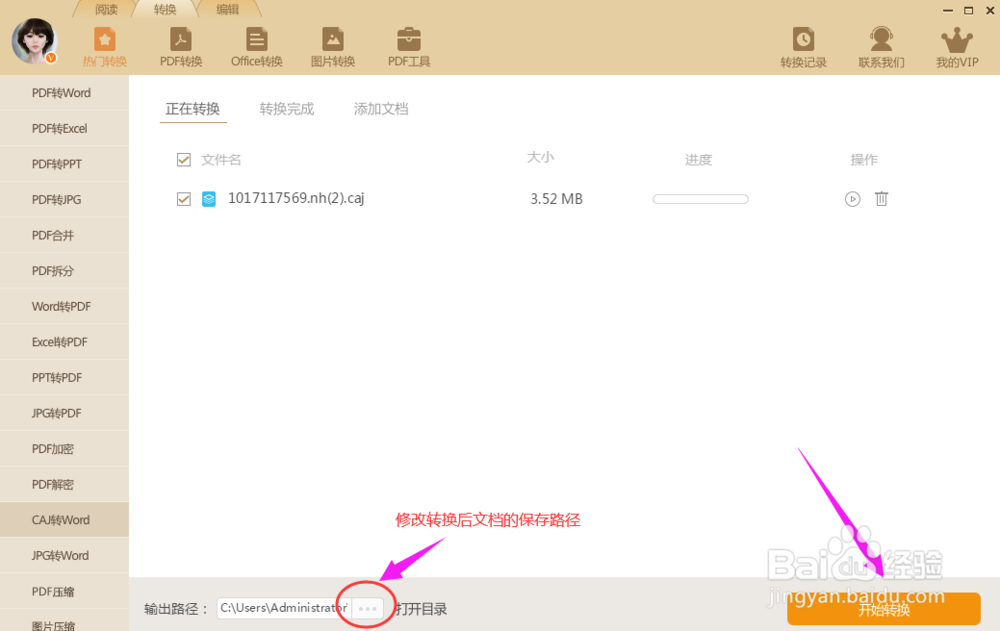Choose JPG转PDF in the sidebar

[64, 413]
